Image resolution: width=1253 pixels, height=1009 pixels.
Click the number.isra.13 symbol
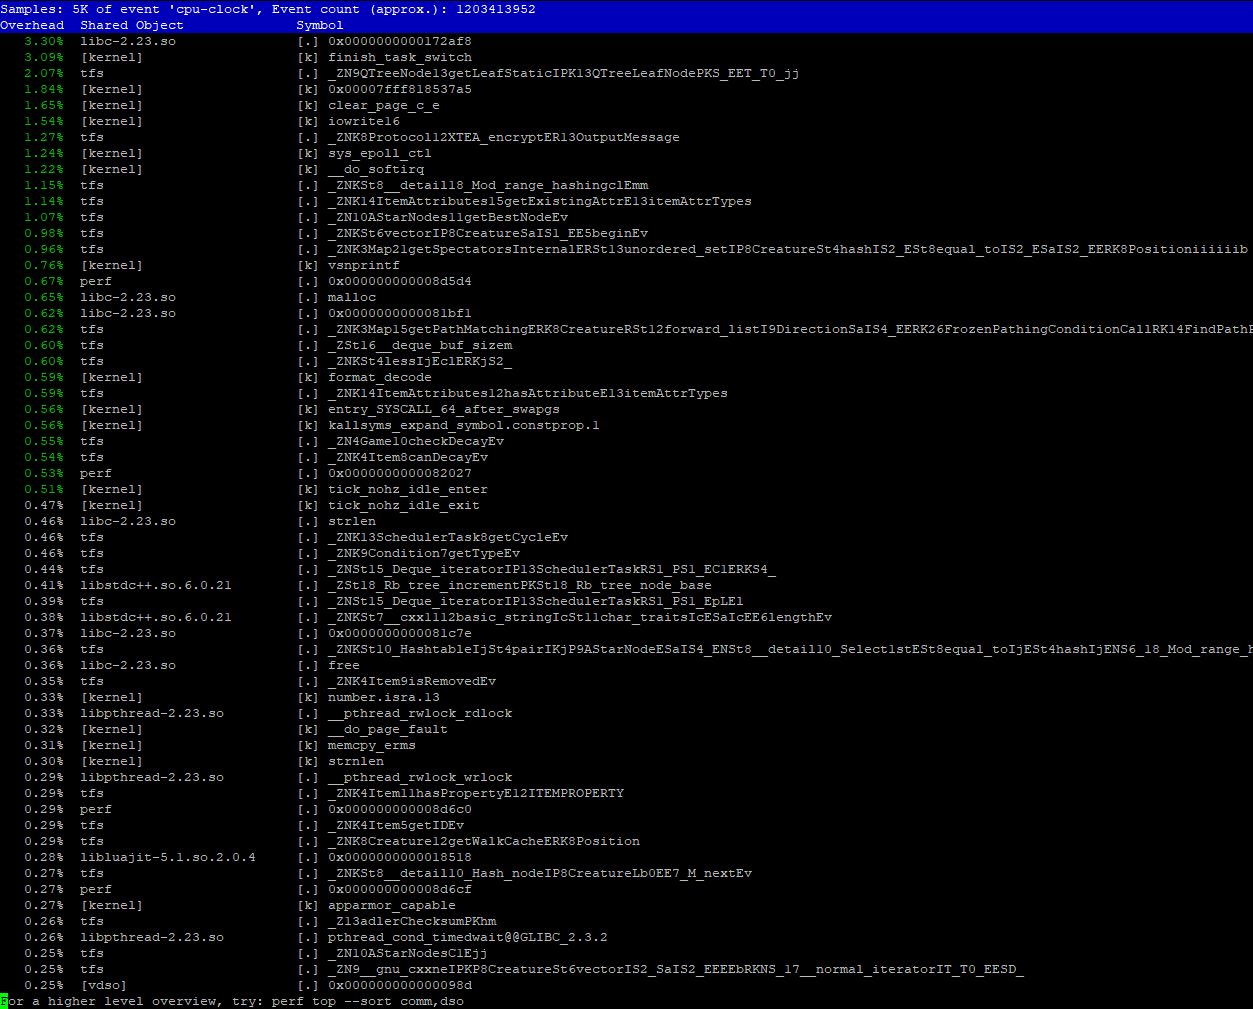[x=384, y=697]
